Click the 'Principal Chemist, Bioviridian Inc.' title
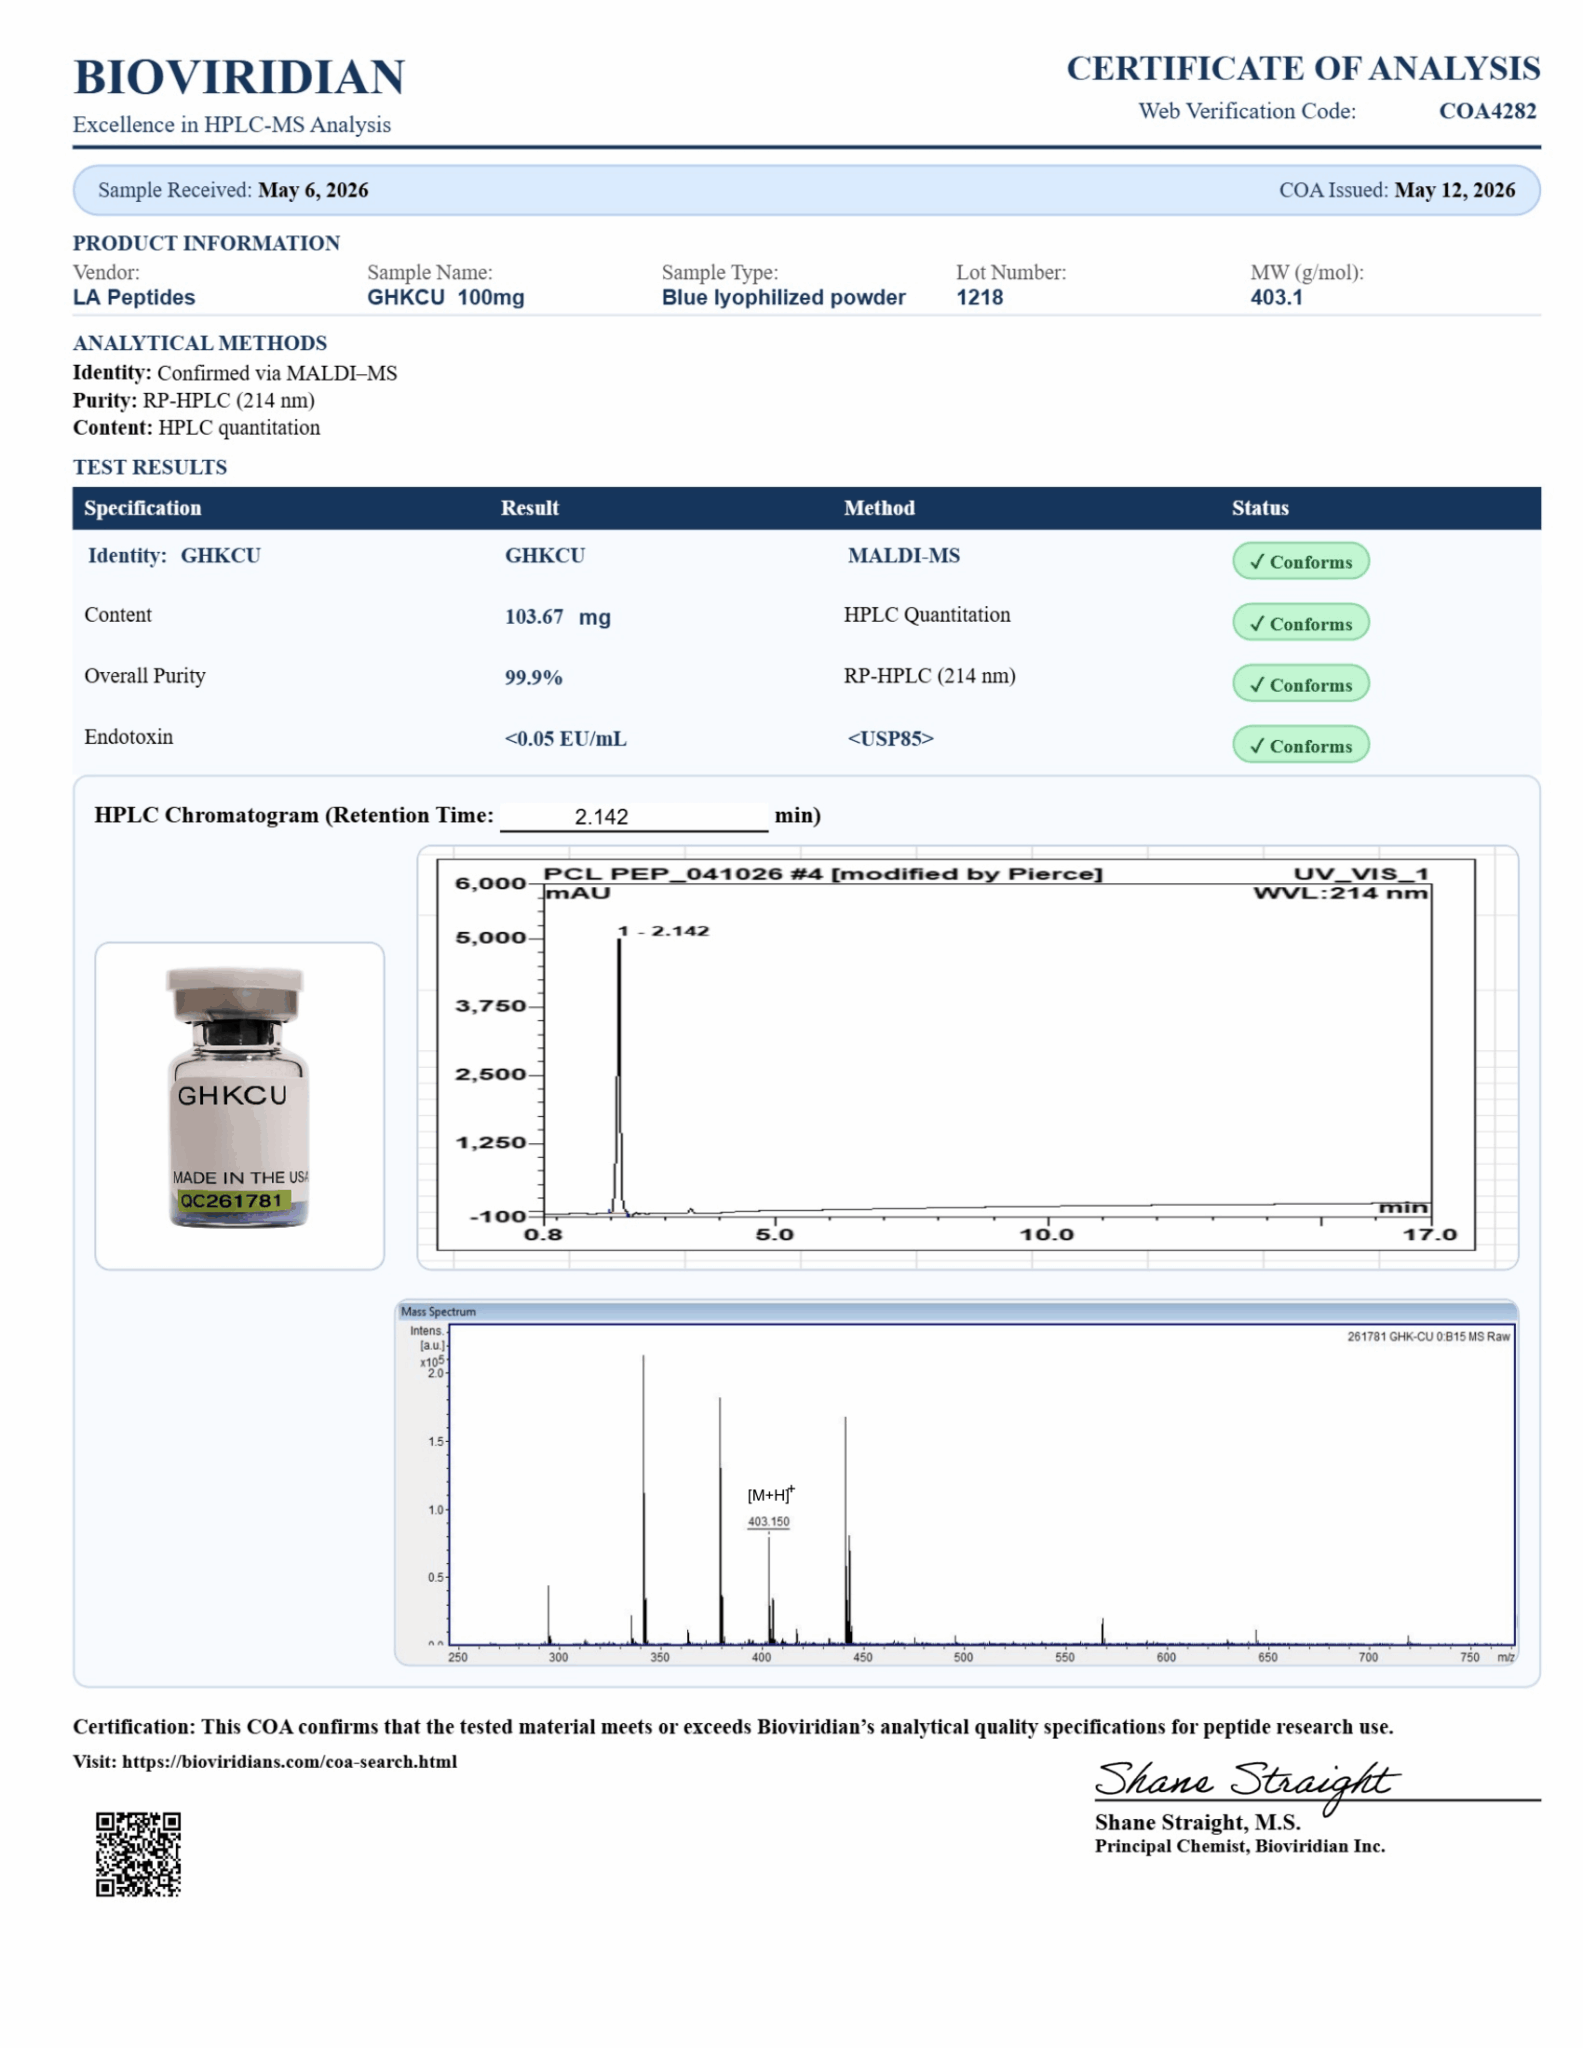The image size is (1583, 2048). pyautogui.click(x=1240, y=1846)
